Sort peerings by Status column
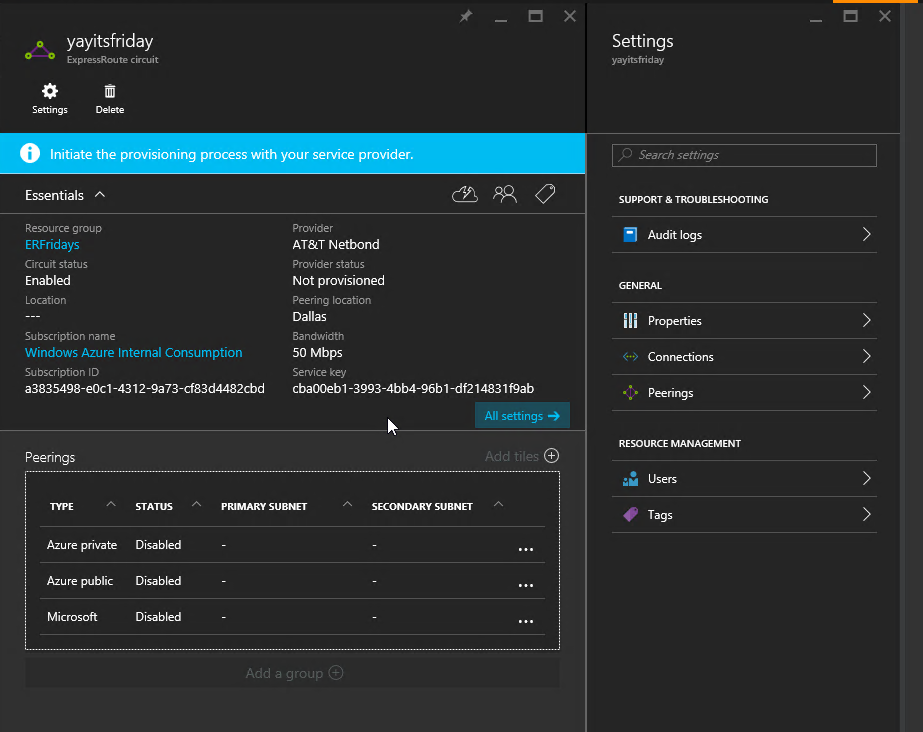The height and width of the screenshot is (732, 923). click(154, 506)
